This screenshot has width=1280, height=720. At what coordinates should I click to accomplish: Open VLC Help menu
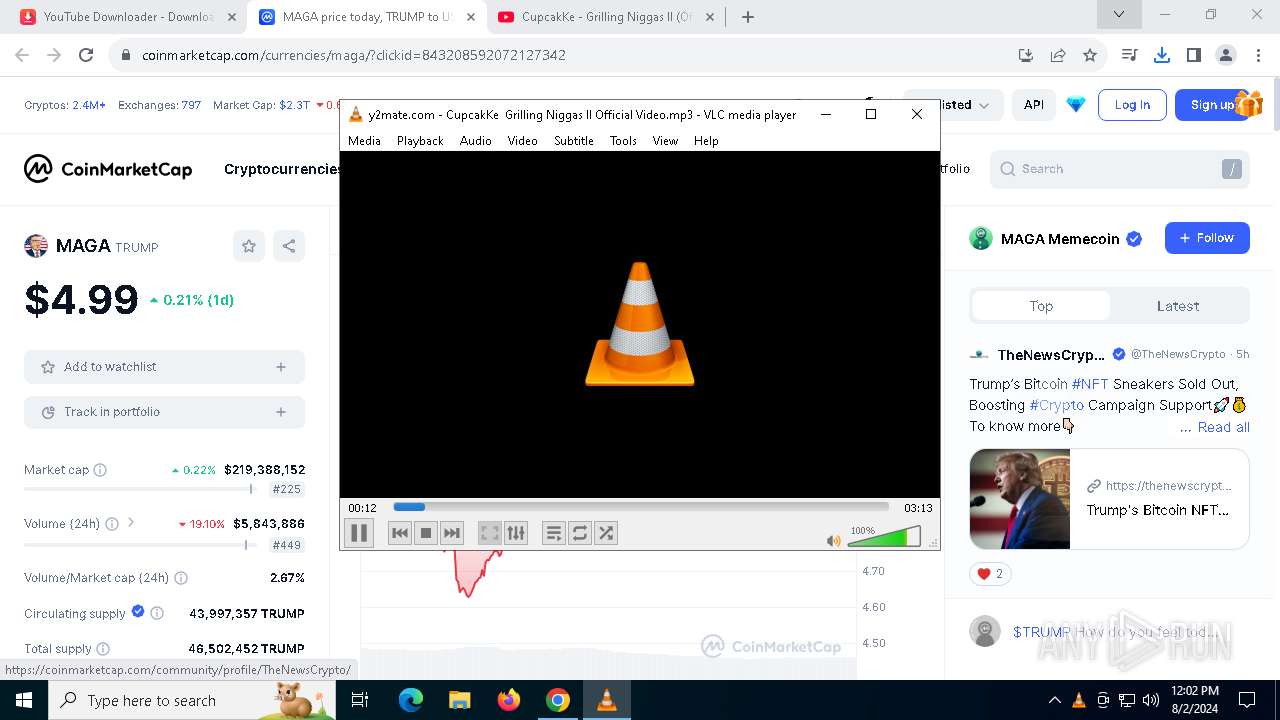706,141
